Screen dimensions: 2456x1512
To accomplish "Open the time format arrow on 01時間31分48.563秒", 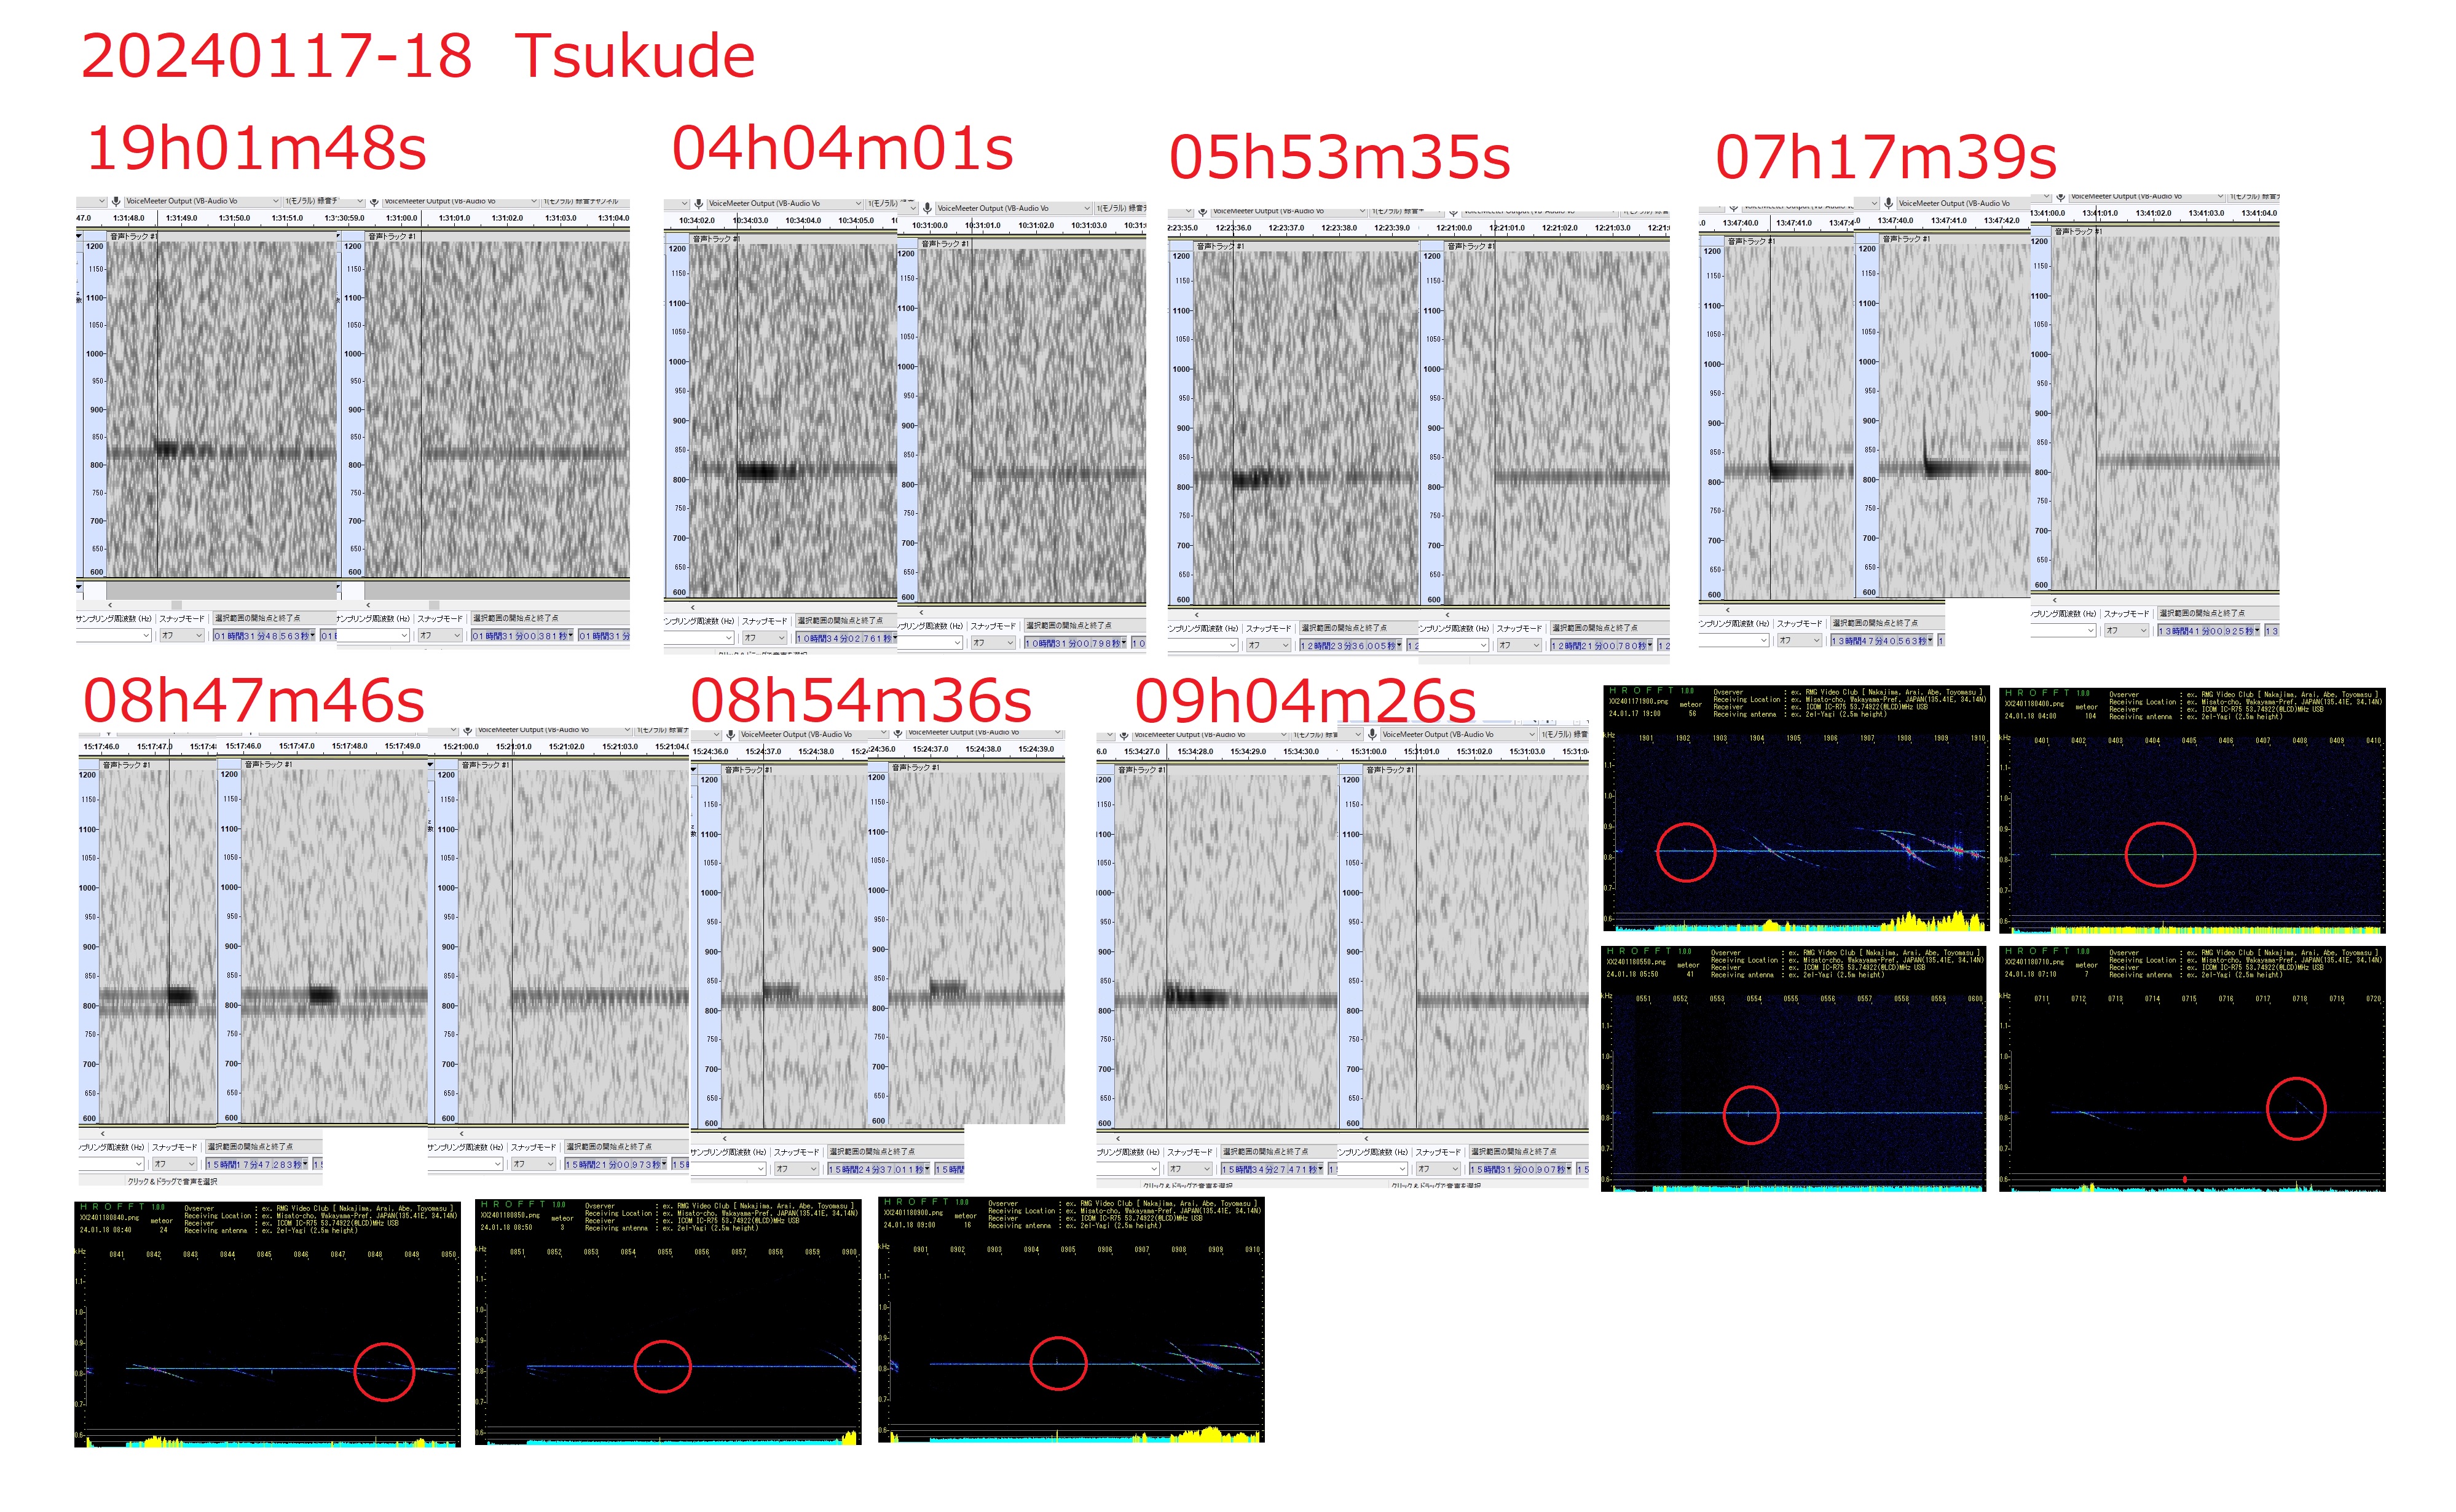I will 312,635.
